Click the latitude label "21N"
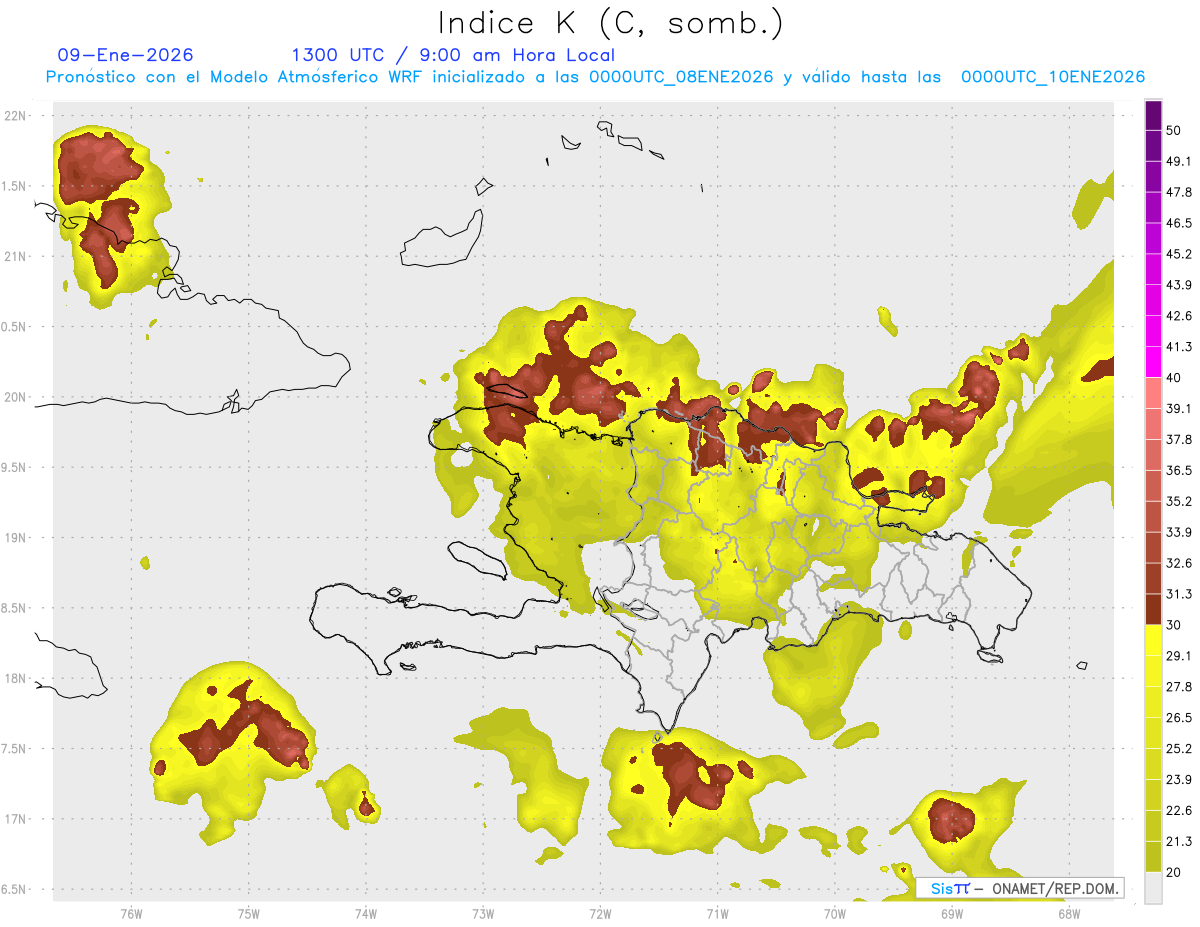Viewport: 1200px width, 927px height. (17, 256)
